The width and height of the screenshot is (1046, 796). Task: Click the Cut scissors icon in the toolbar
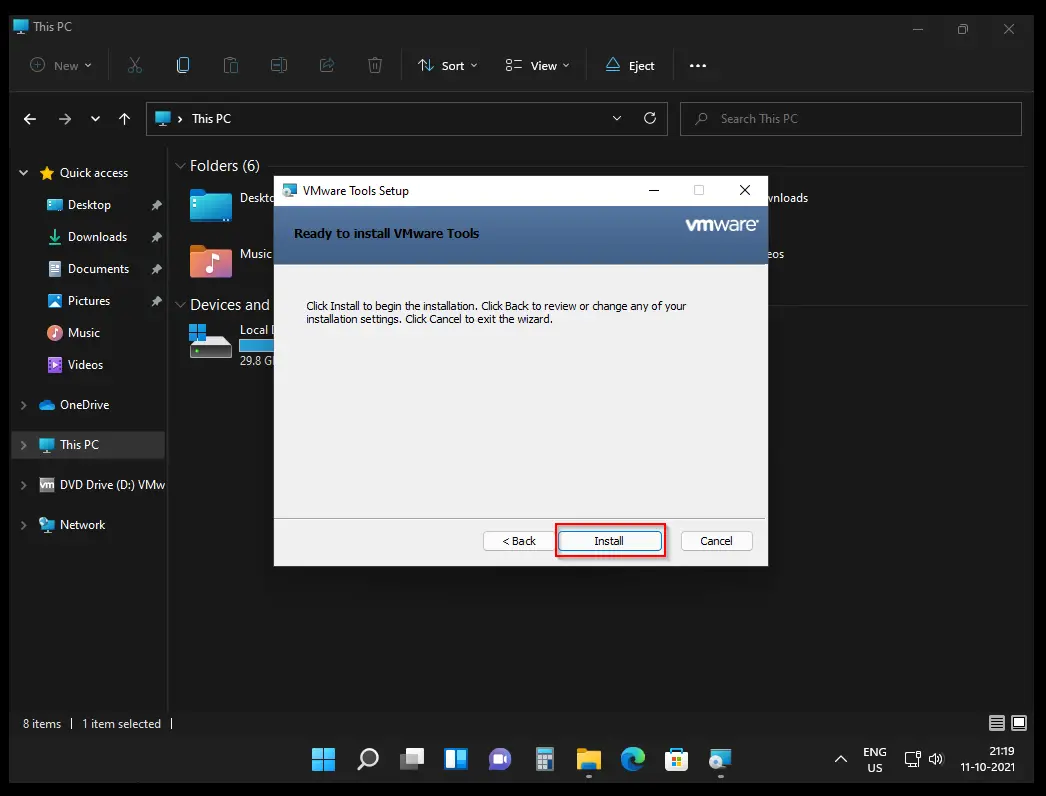pyautogui.click(x=135, y=65)
